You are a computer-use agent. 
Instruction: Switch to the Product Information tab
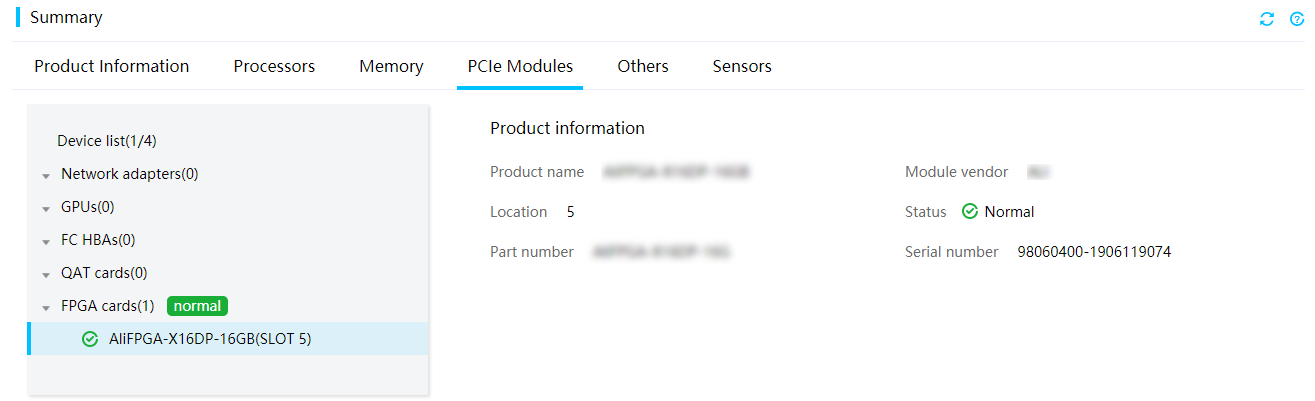tap(112, 66)
